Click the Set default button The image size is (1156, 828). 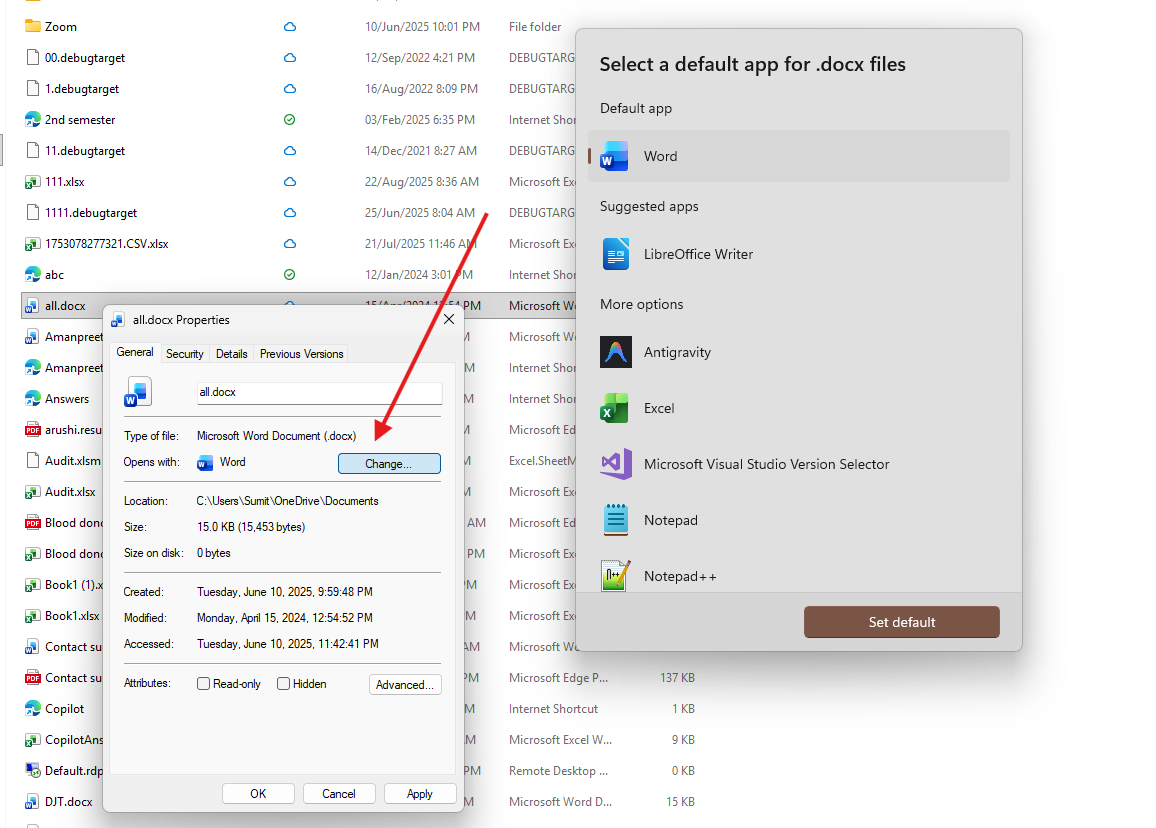point(902,622)
